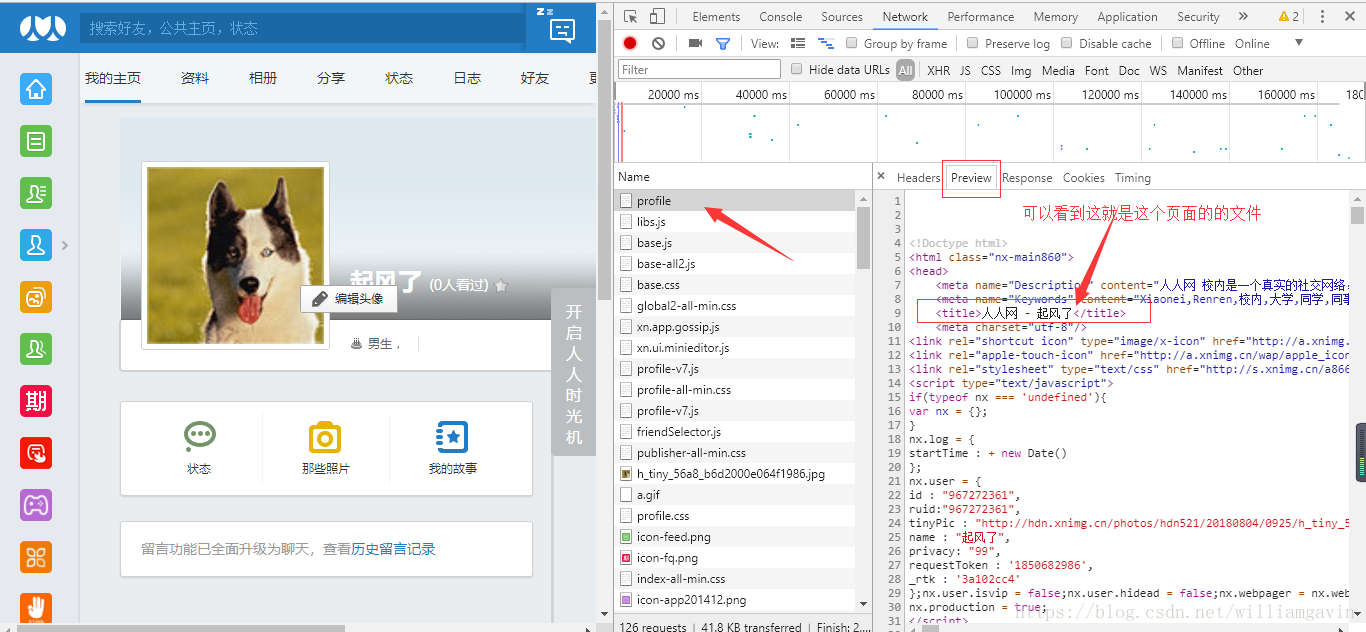Image resolution: width=1366 pixels, height=632 pixels.
Task: Select the global2-all-min.css request
Action: (x=735, y=305)
